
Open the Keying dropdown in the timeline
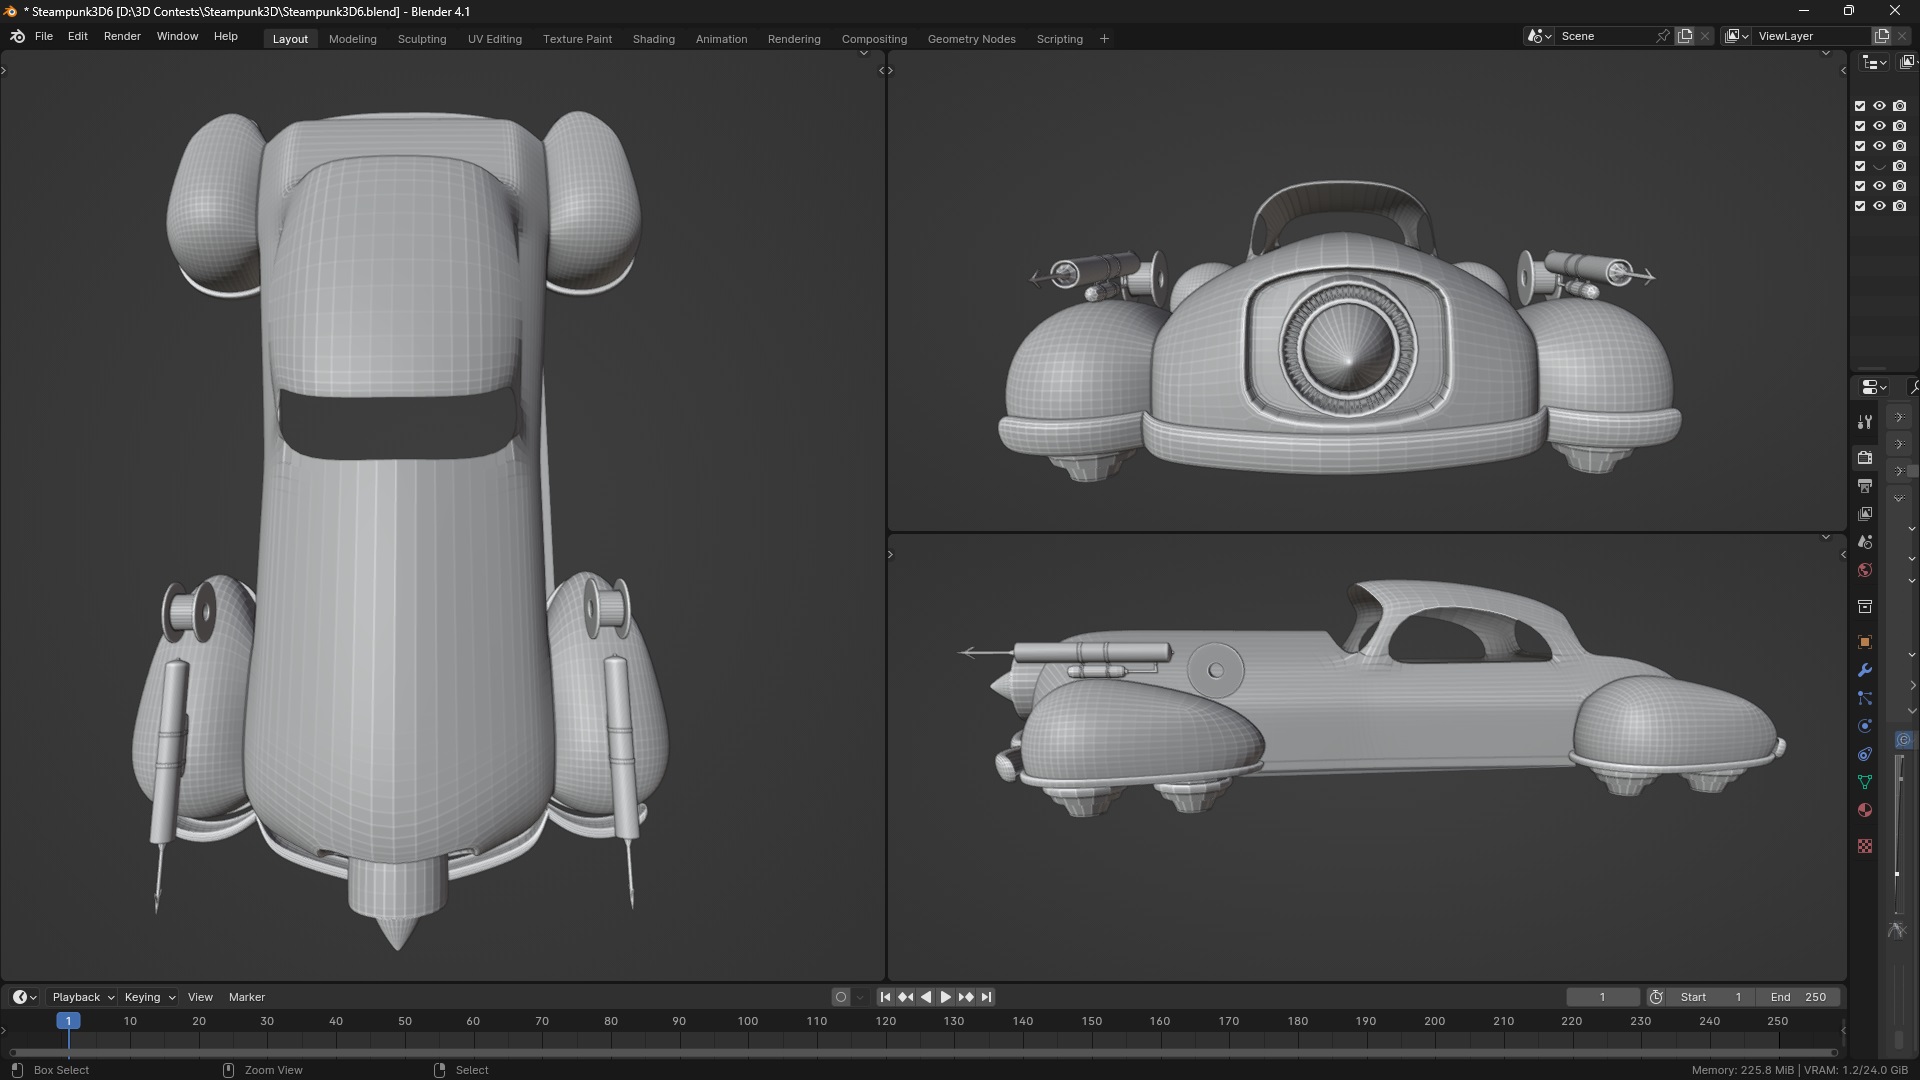pos(149,997)
